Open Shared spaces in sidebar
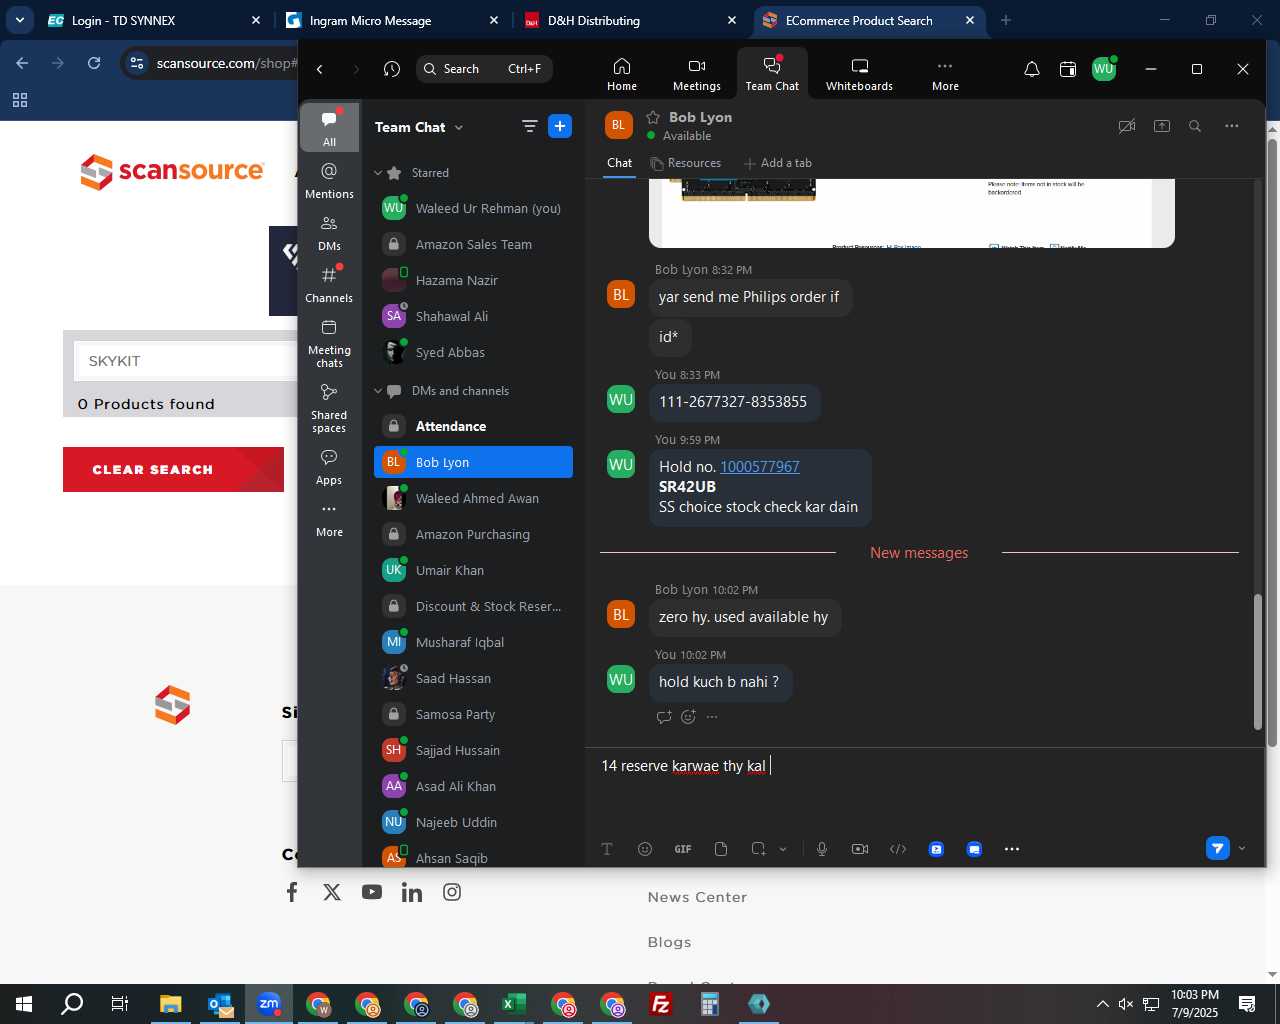Screen dimensions: 1280x1024 point(329,408)
